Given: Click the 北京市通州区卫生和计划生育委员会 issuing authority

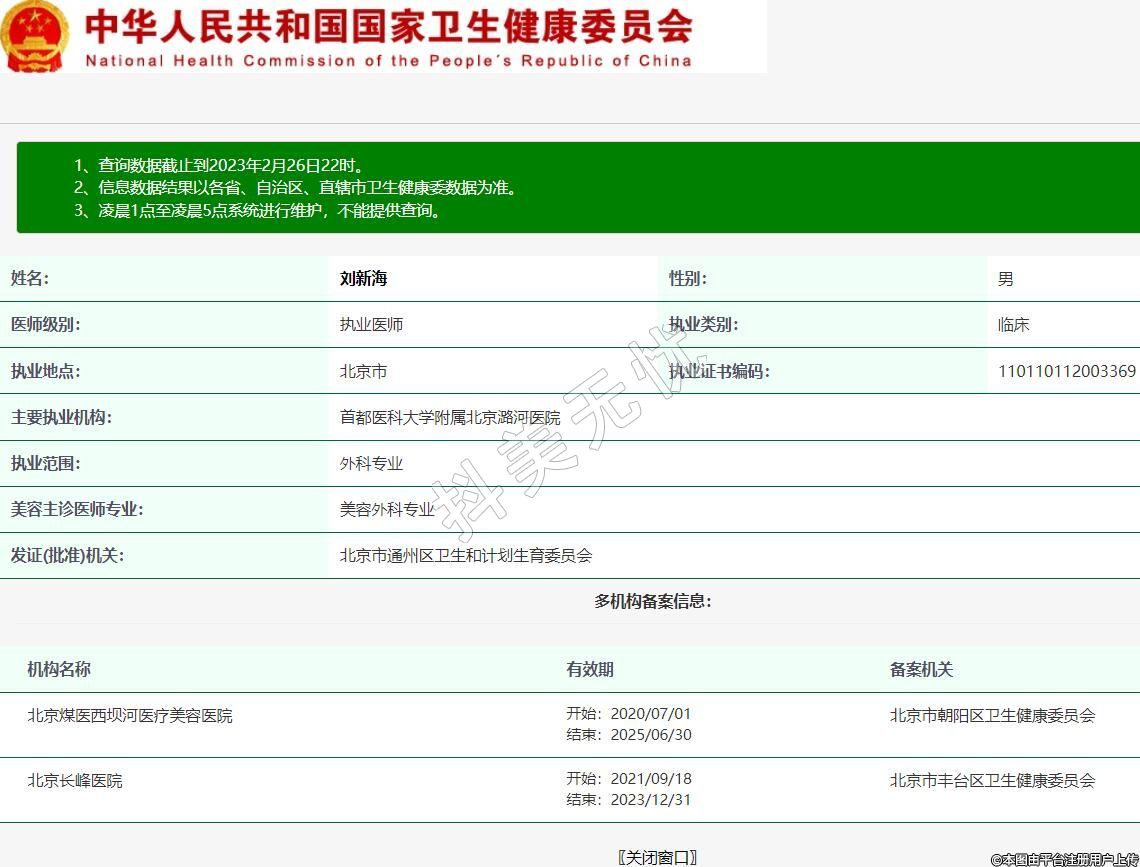Looking at the screenshot, I should coord(466,555).
